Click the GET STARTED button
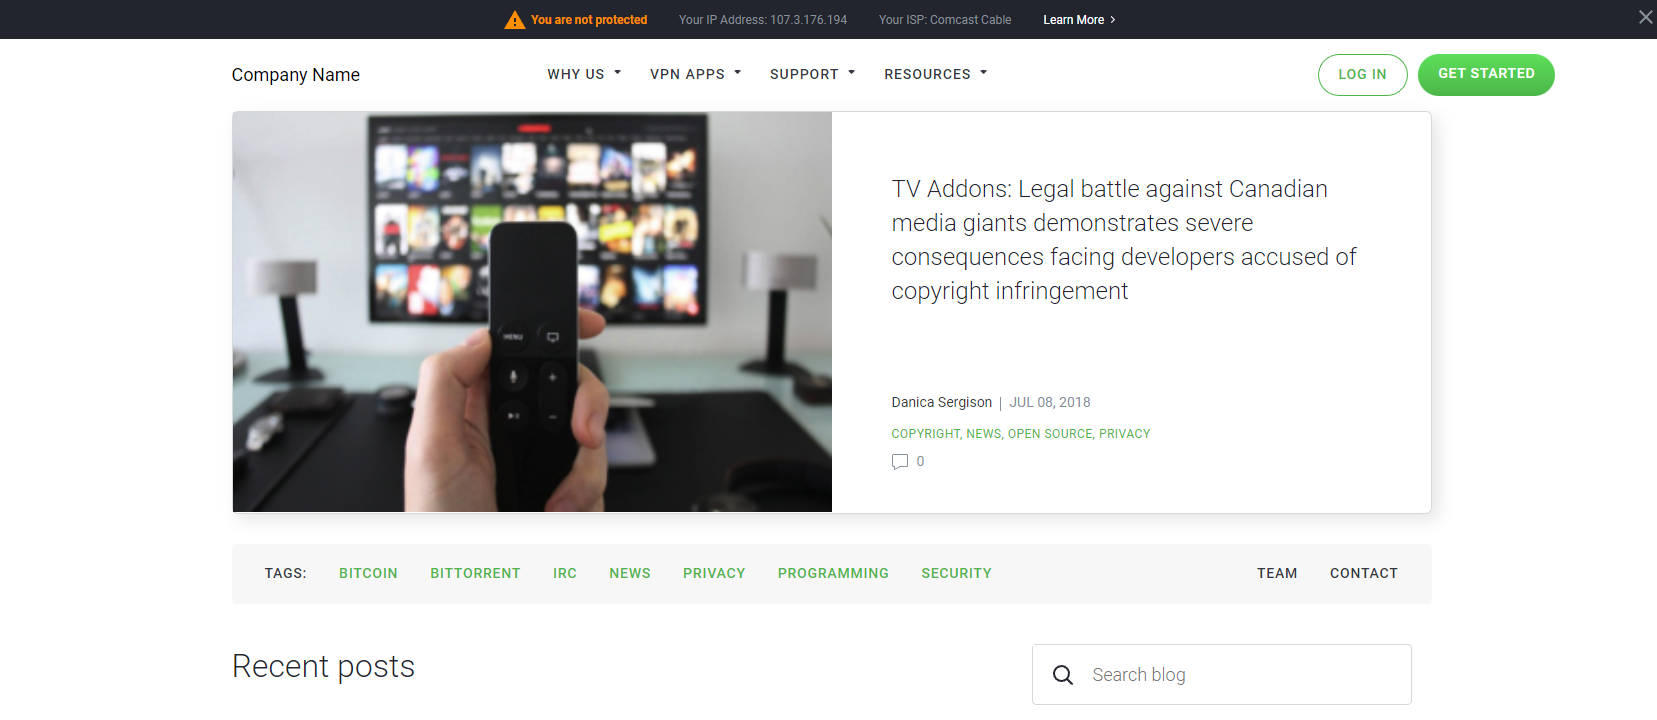 tap(1486, 75)
